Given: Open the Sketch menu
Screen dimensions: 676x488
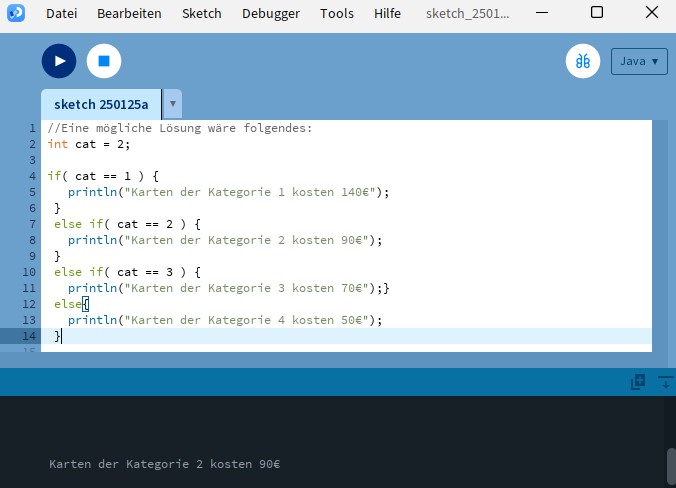Looking at the screenshot, I should click(x=202, y=14).
